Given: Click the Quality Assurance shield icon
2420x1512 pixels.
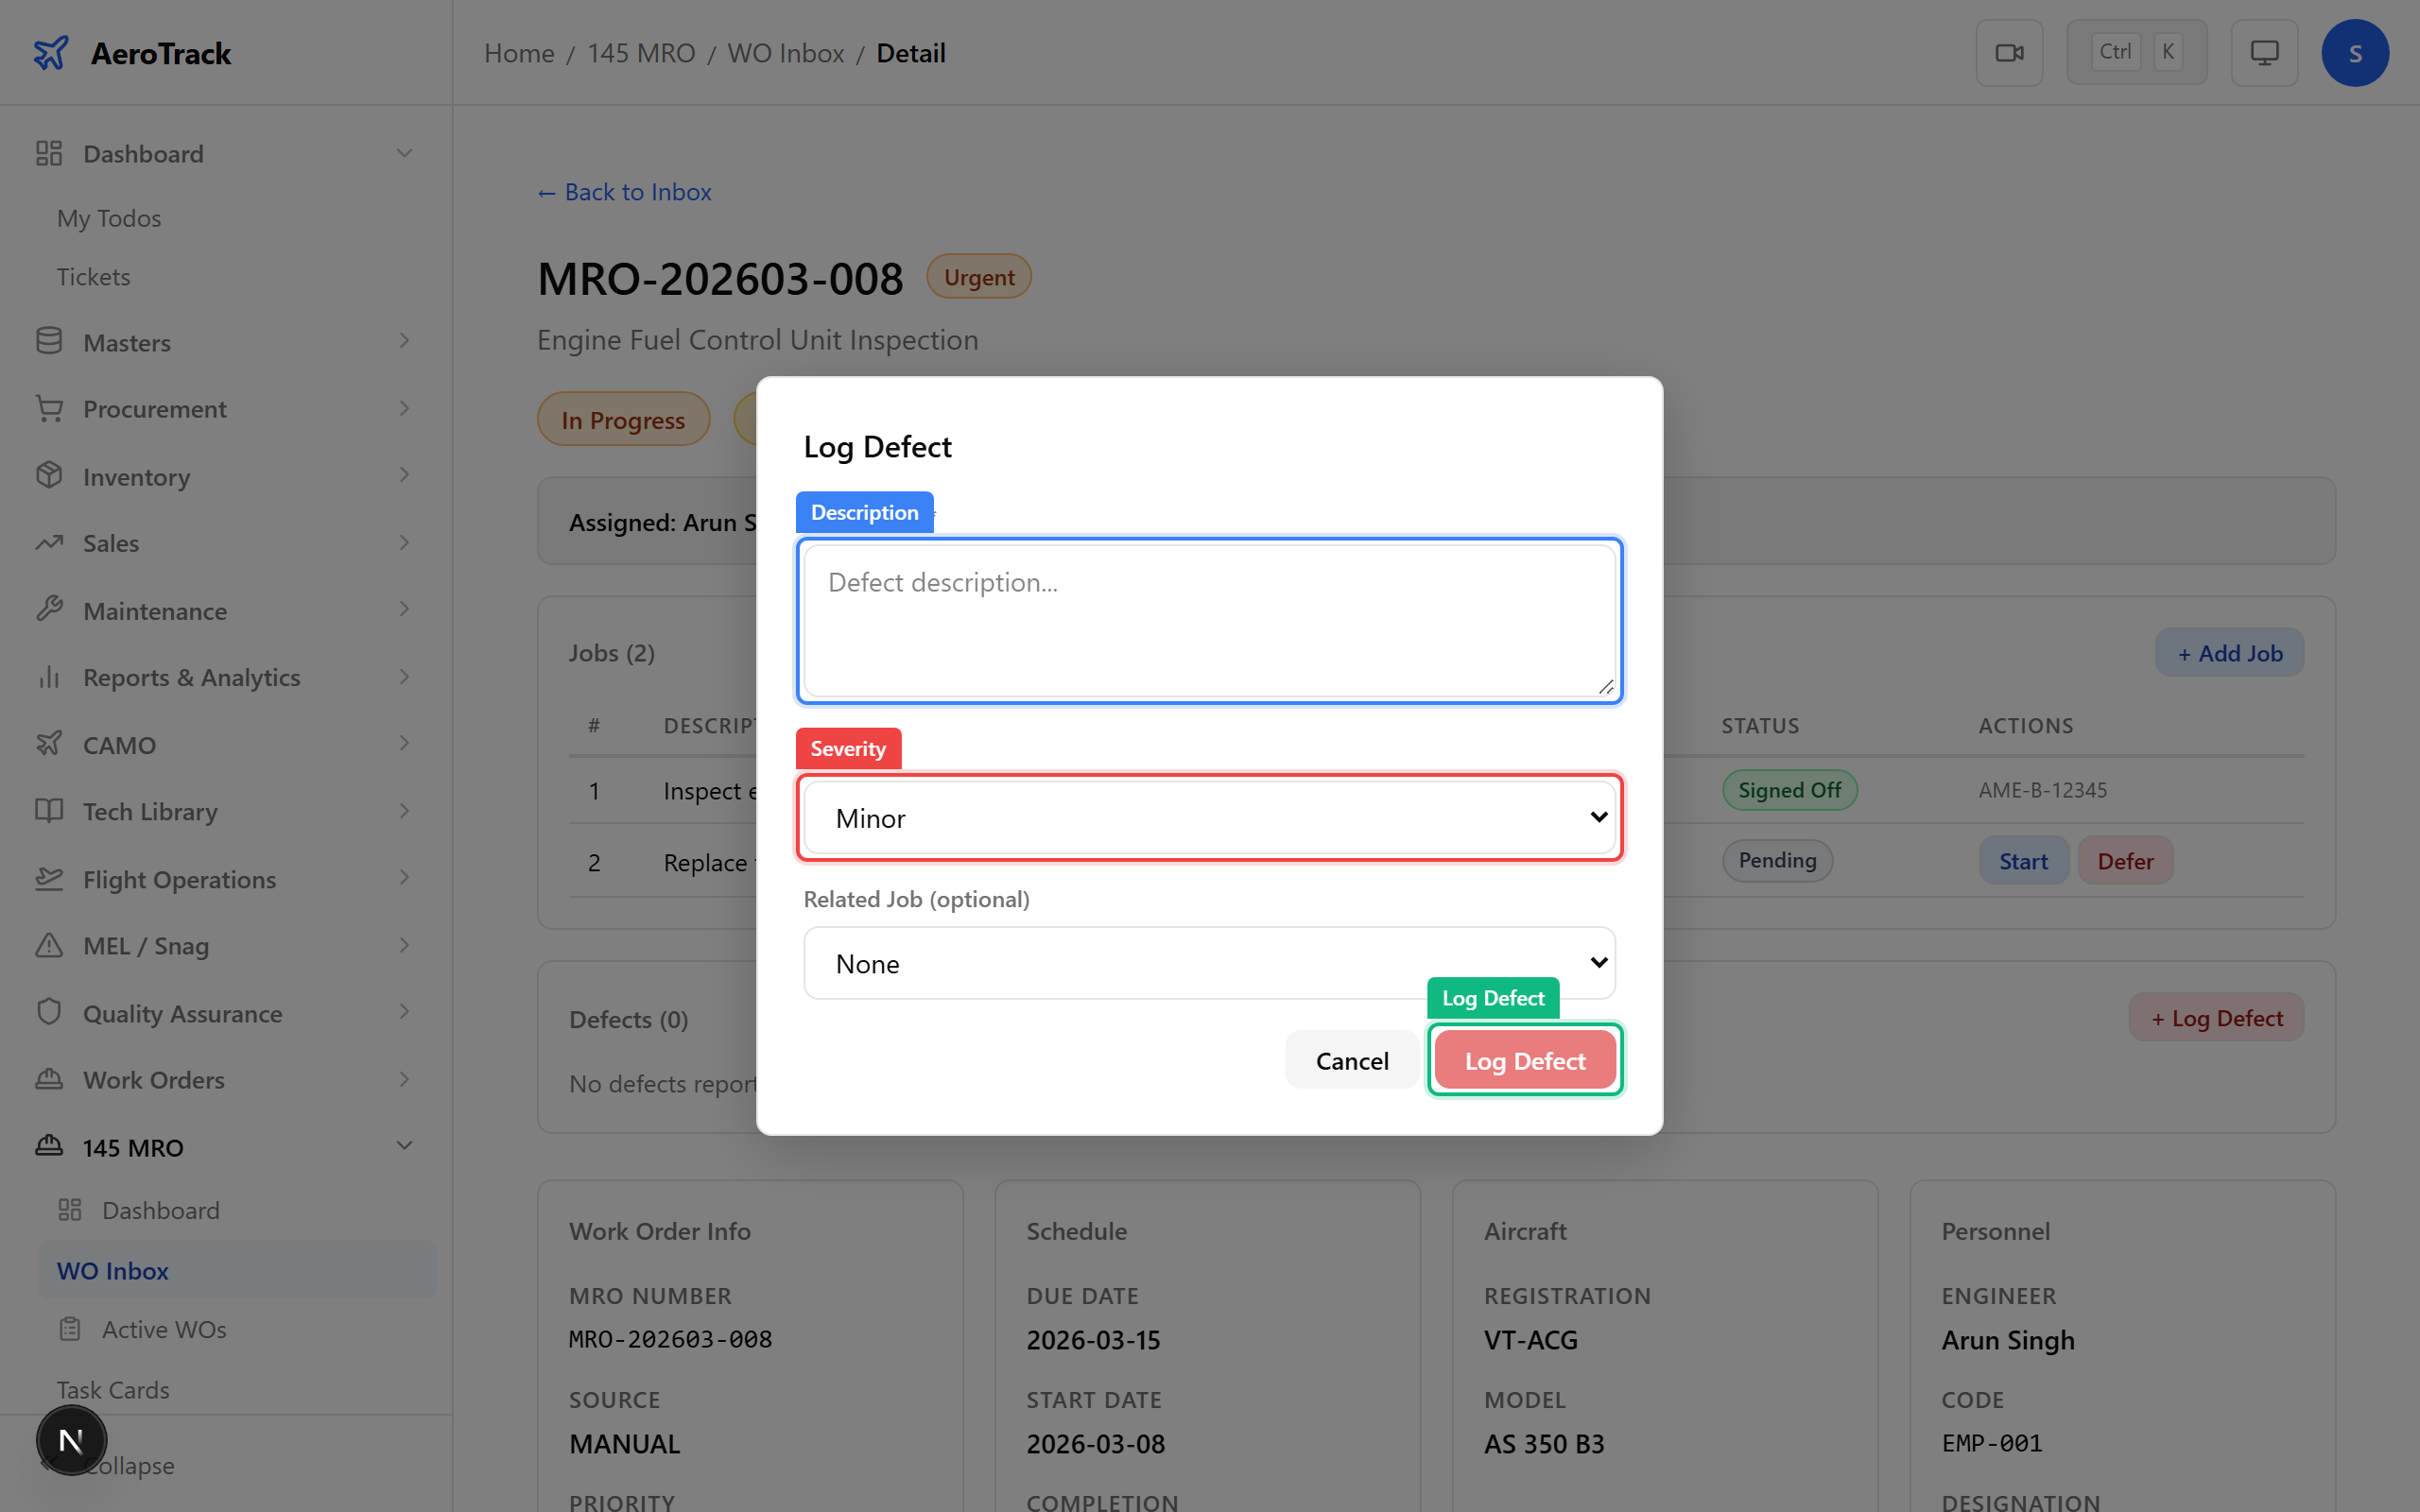Looking at the screenshot, I should pyautogui.click(x=49, y=1012).
